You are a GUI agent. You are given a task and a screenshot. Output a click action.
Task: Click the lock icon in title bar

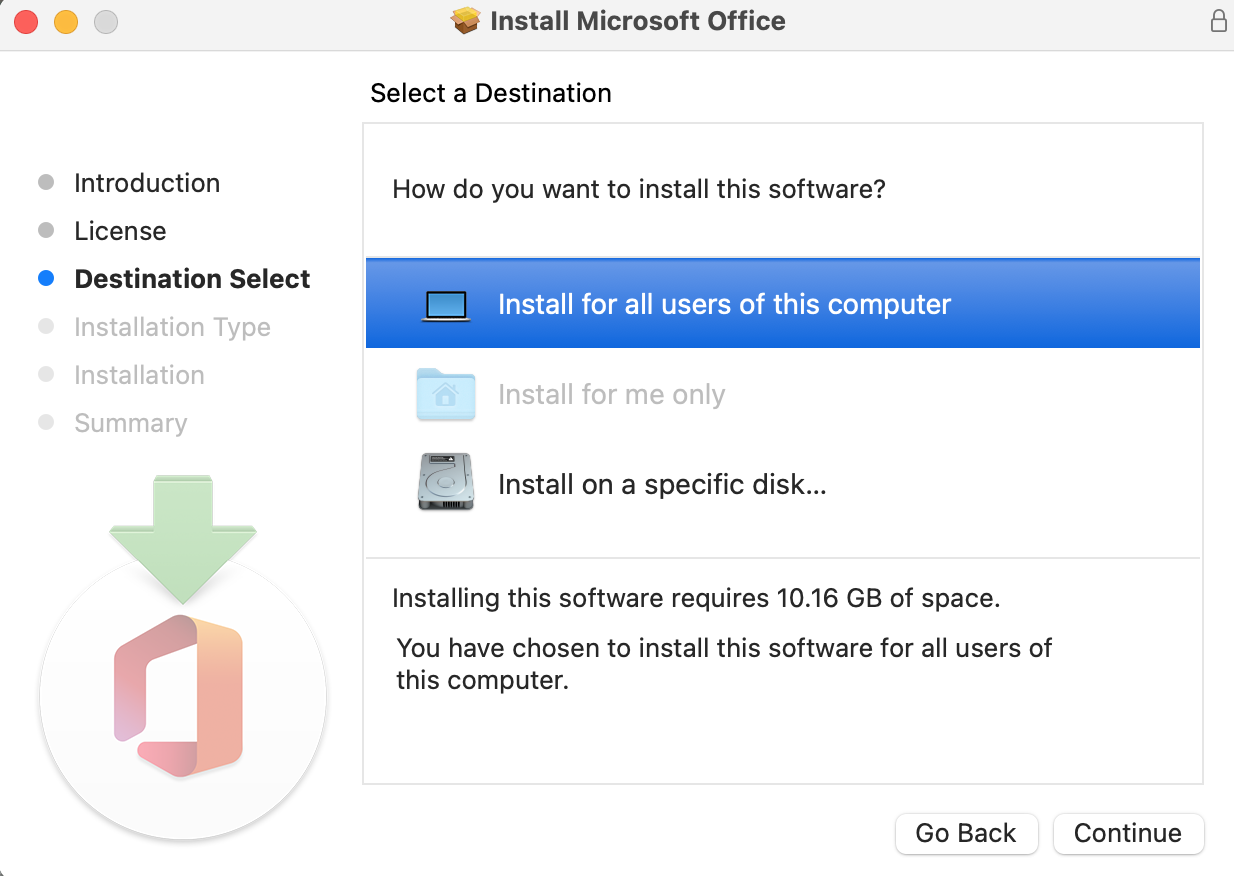(x=1218, y=21)
